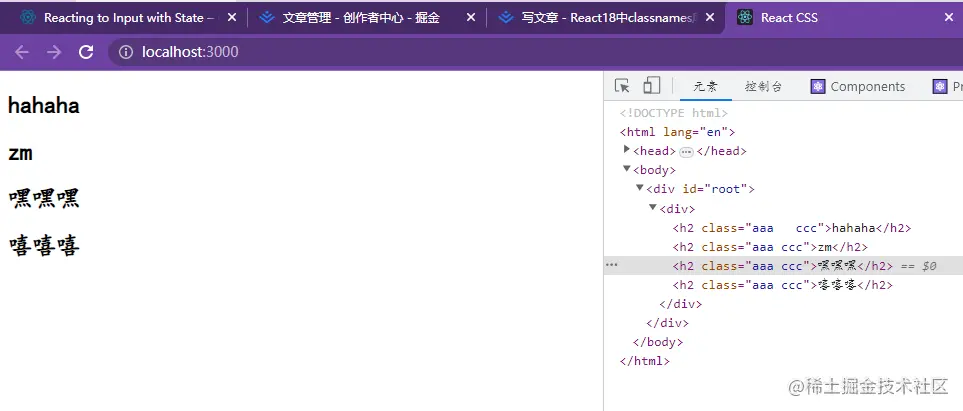
Task: Click the hahaha heading on page
Action: (44, 106)
